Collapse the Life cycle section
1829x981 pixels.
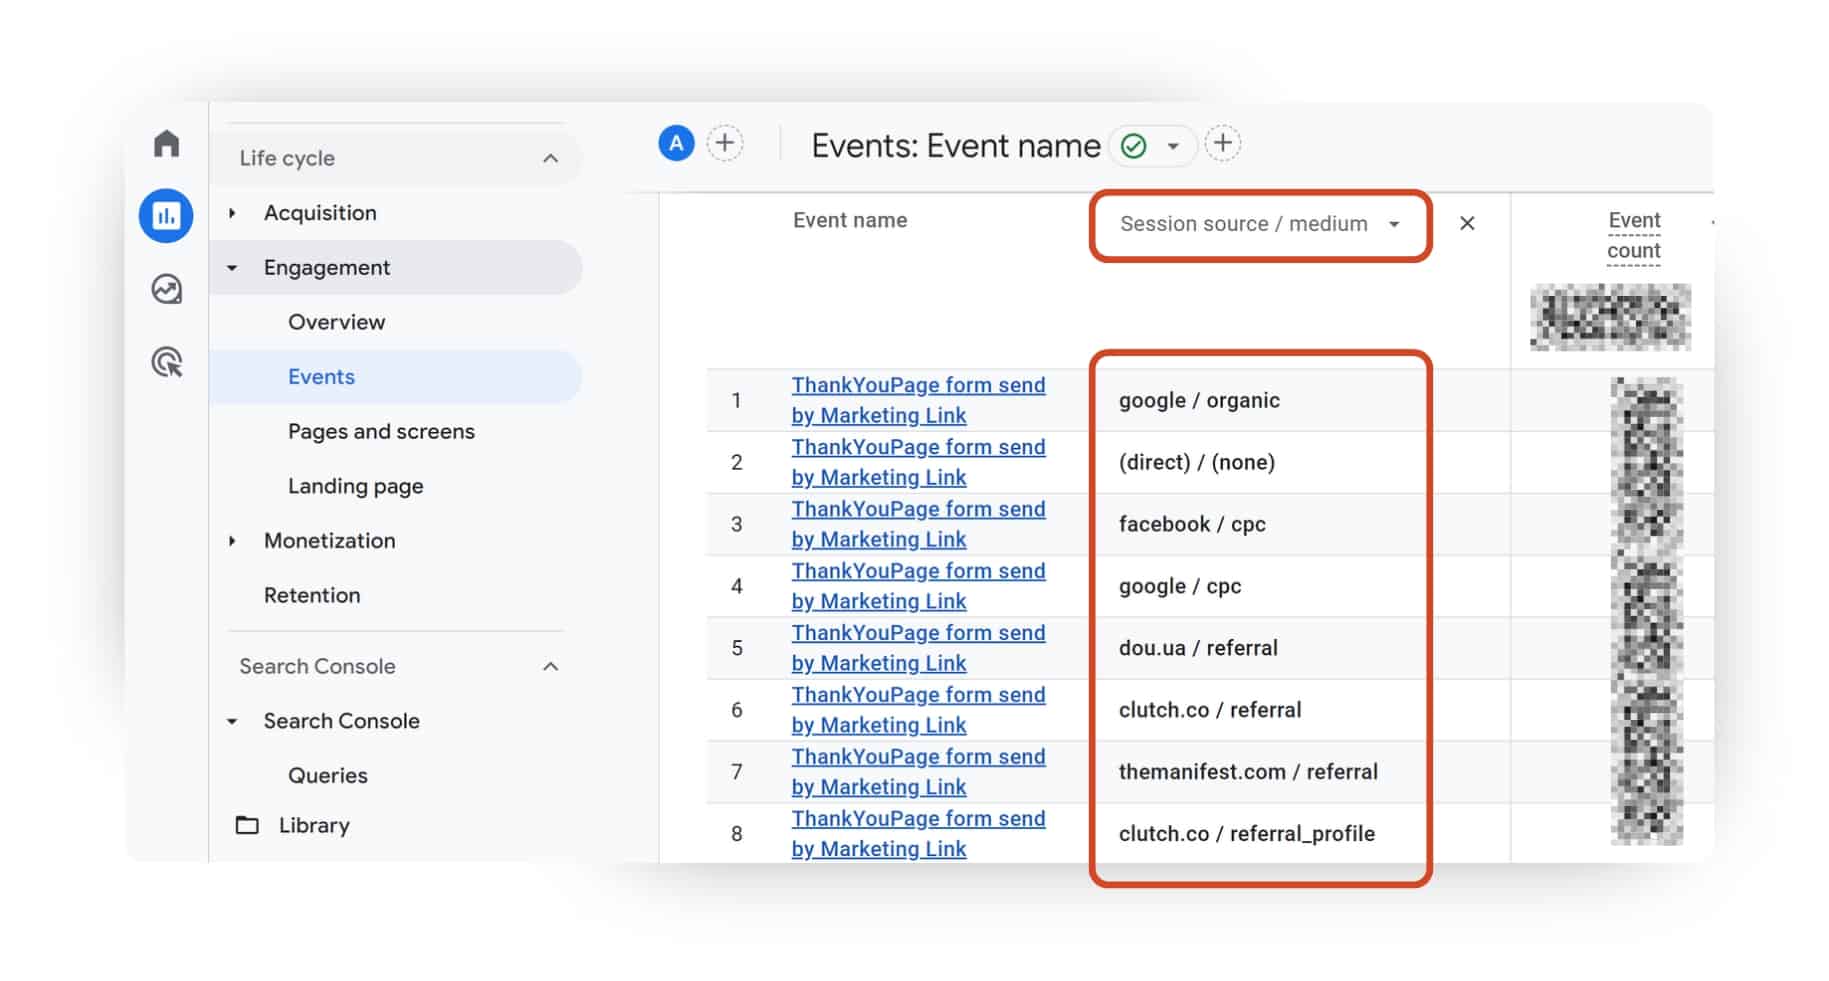tap(550, 158)
